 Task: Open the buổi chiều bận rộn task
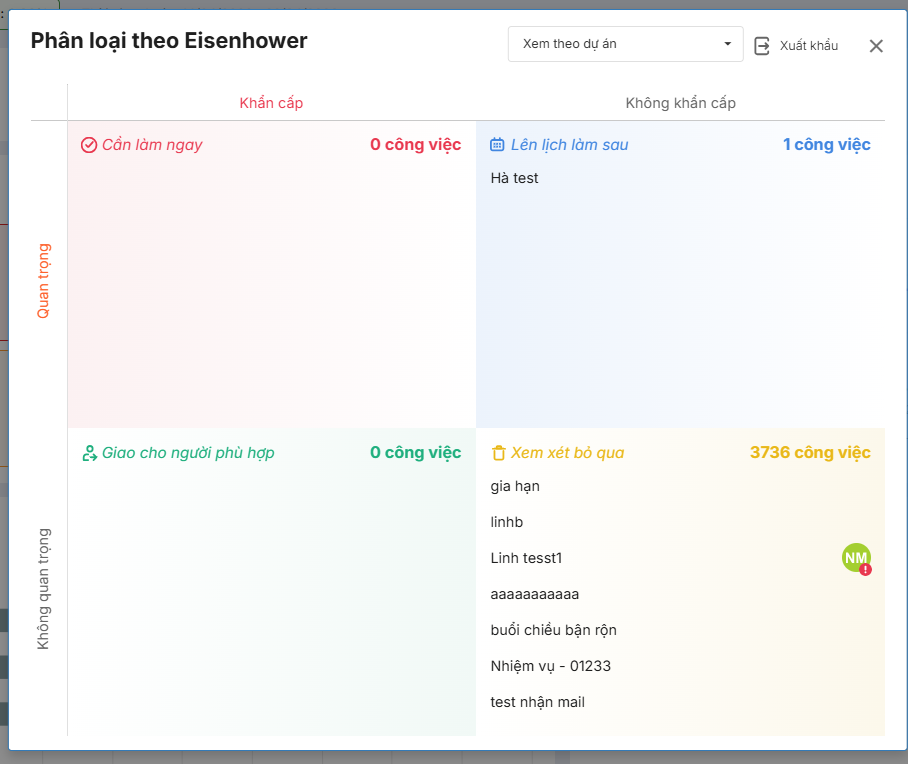[553, 630]
